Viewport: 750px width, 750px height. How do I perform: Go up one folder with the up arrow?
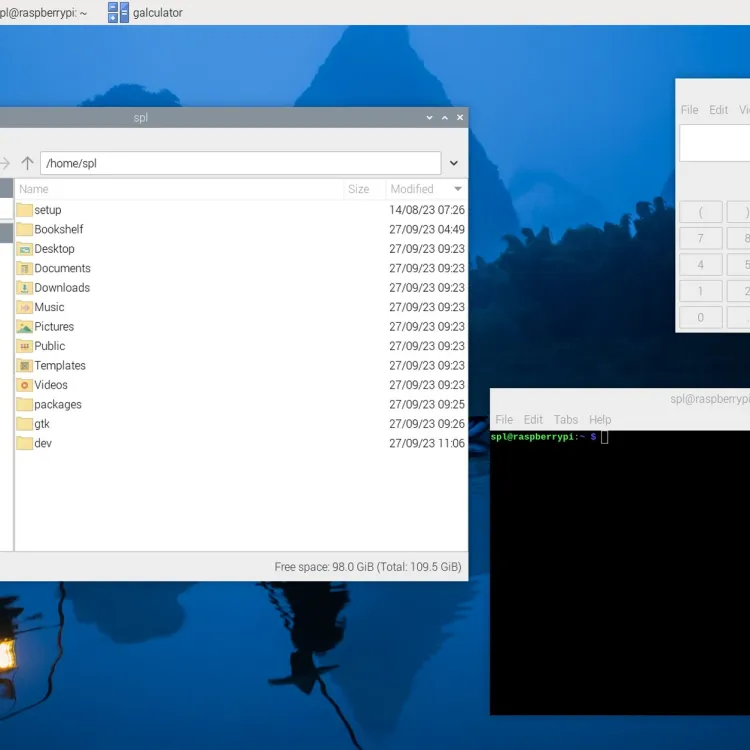pyautogui.click(x=27, y=163)
